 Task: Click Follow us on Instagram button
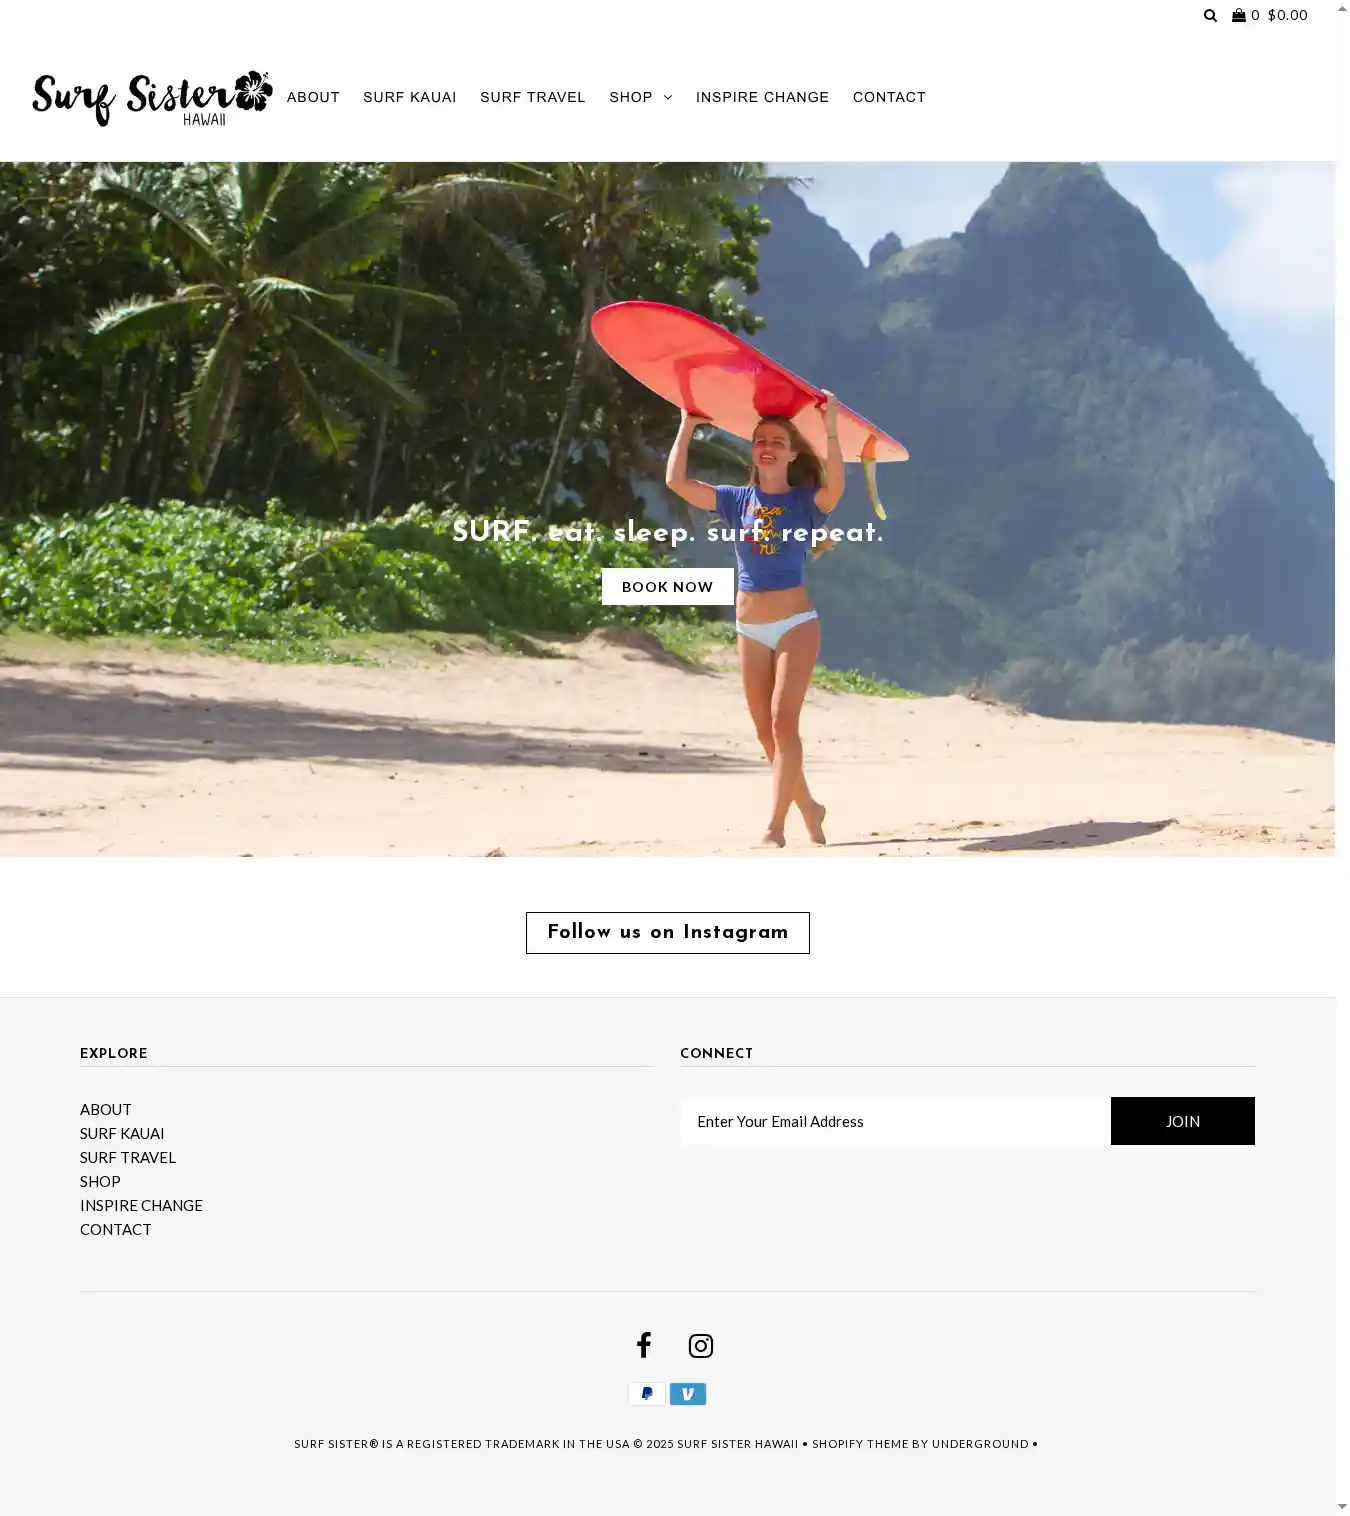coord(668,933)
